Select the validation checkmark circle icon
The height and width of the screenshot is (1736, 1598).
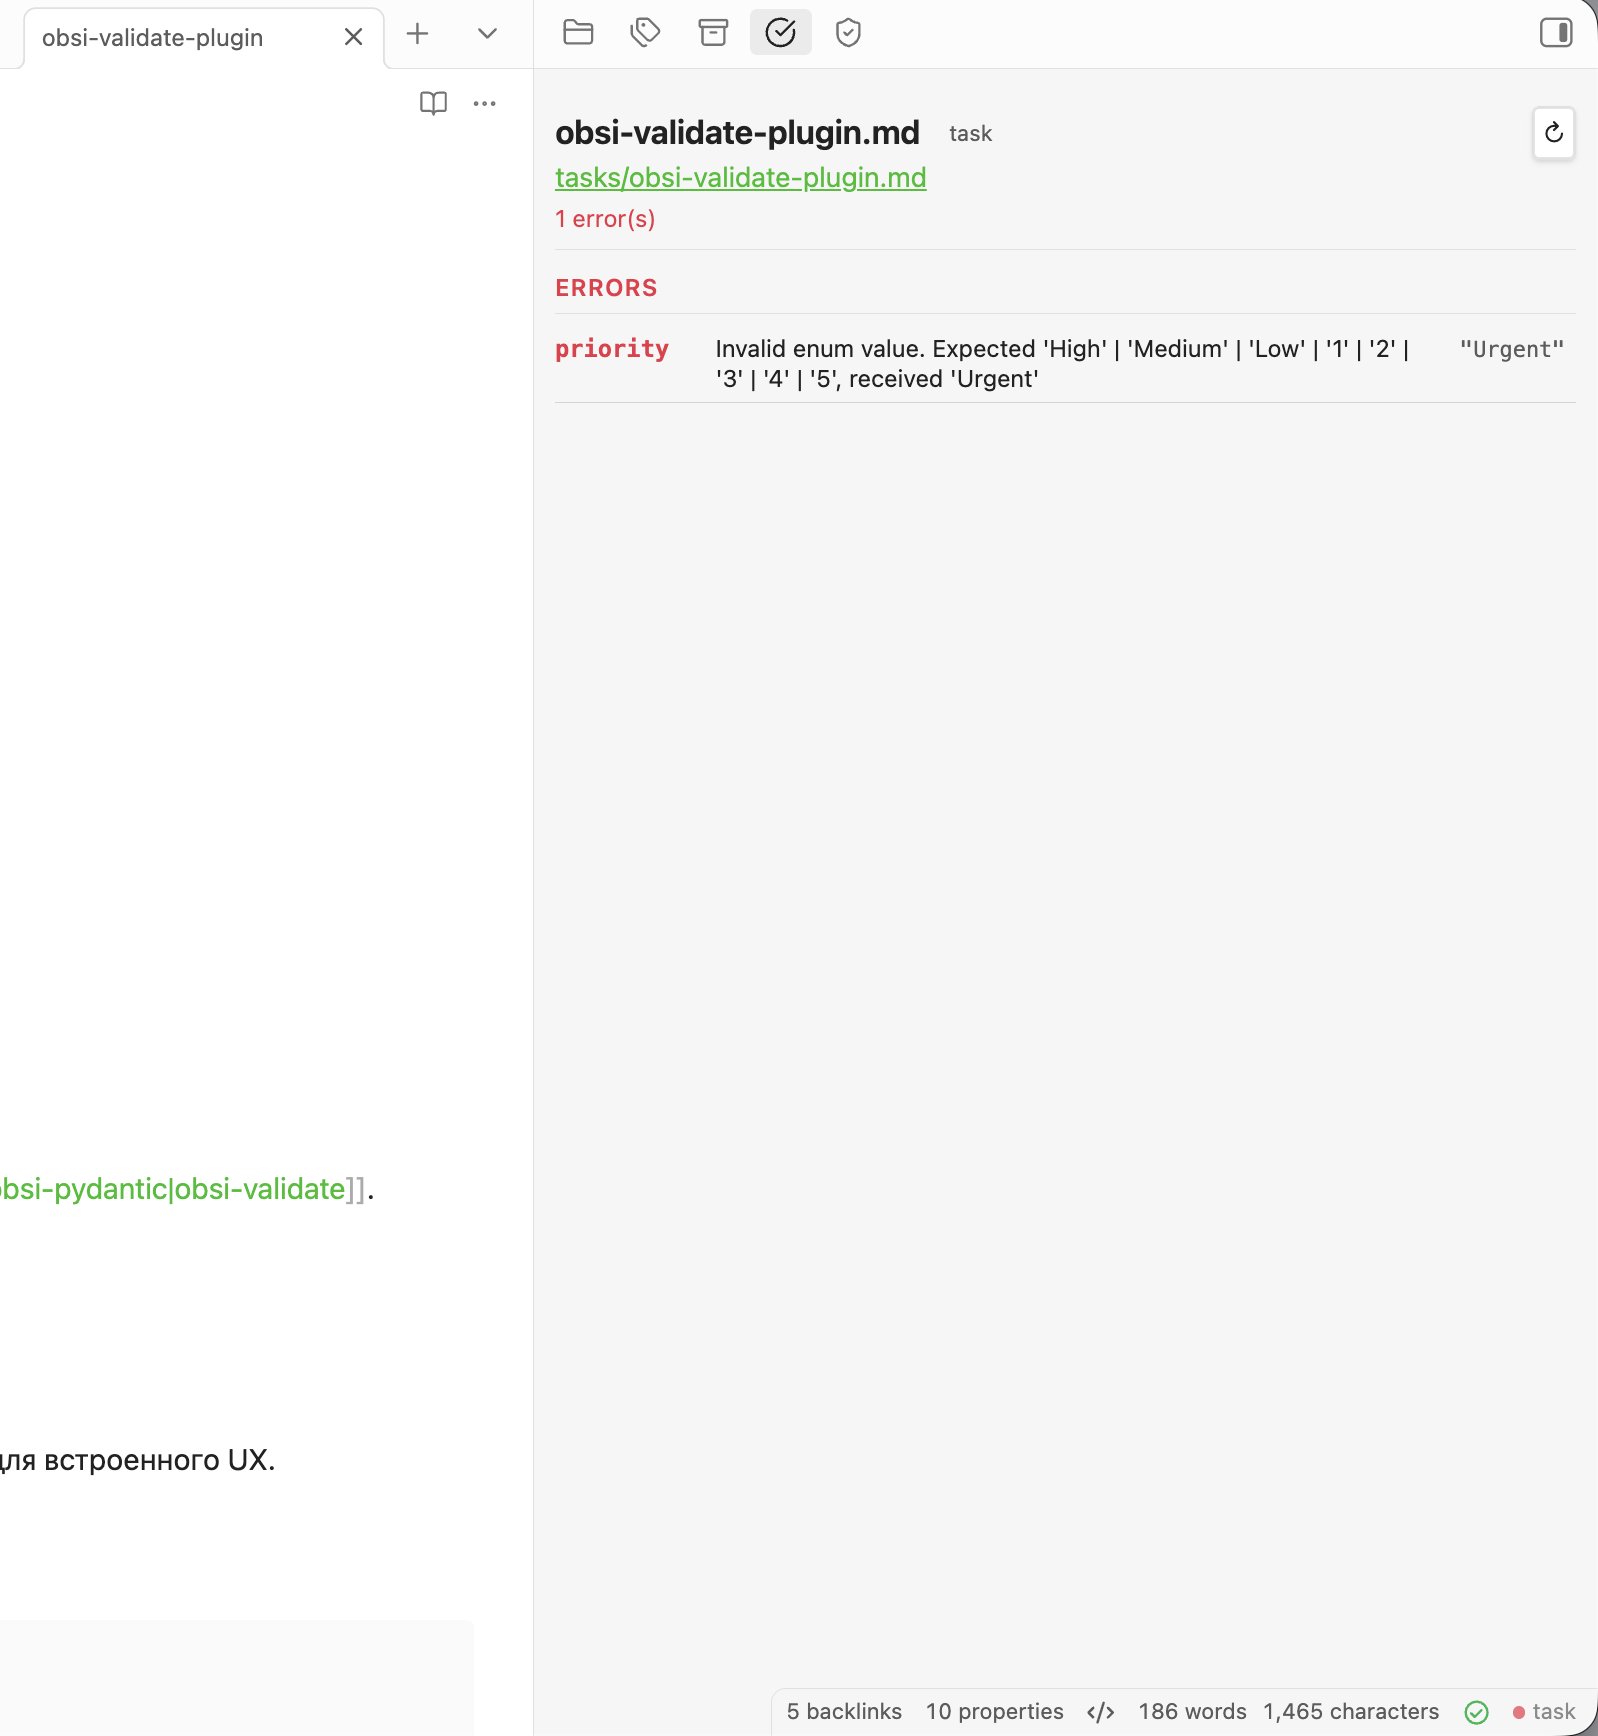pos(780,33)
